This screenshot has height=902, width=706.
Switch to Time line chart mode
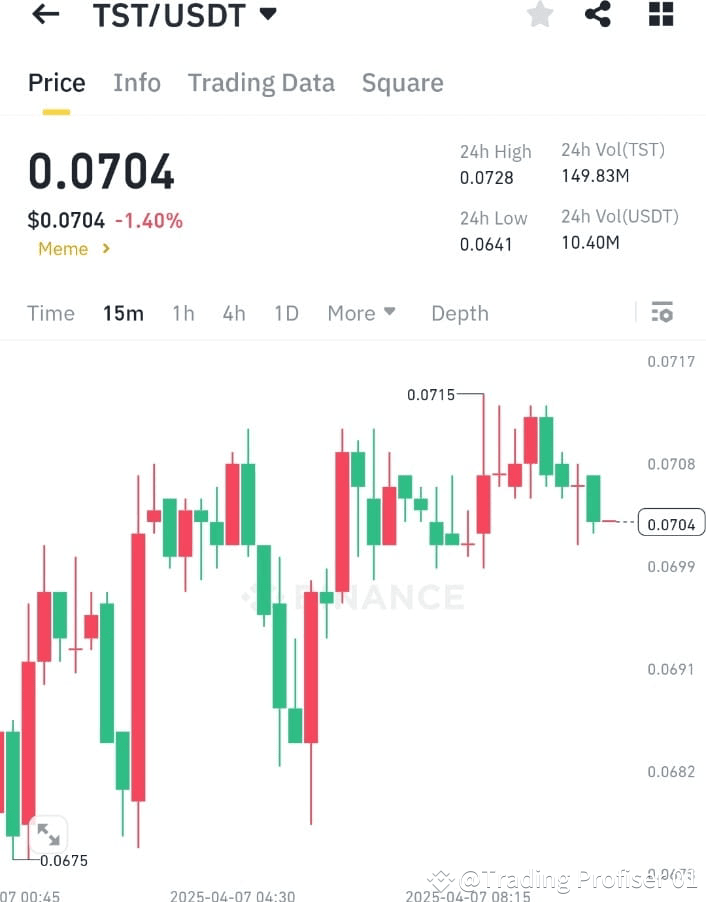[x=51, y=313]
